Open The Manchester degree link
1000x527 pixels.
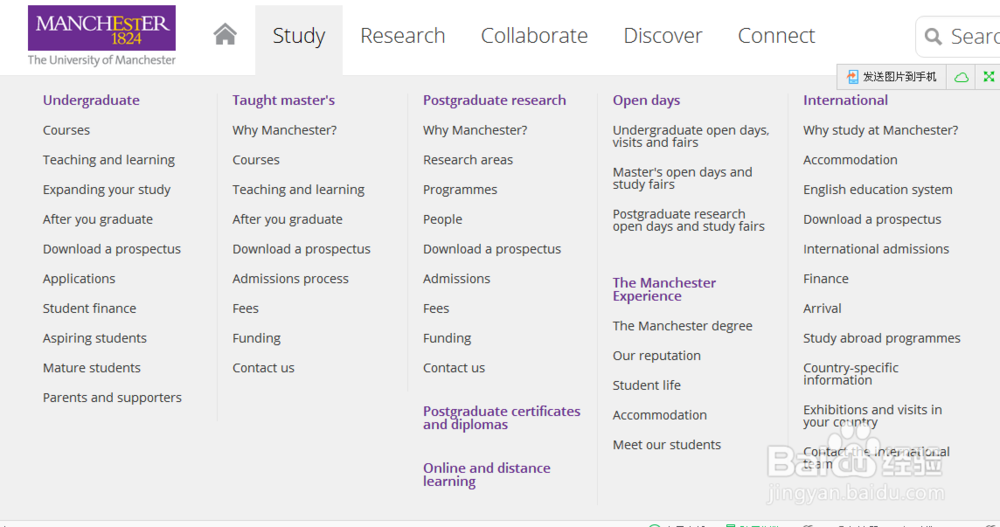[x=682, y=326]
